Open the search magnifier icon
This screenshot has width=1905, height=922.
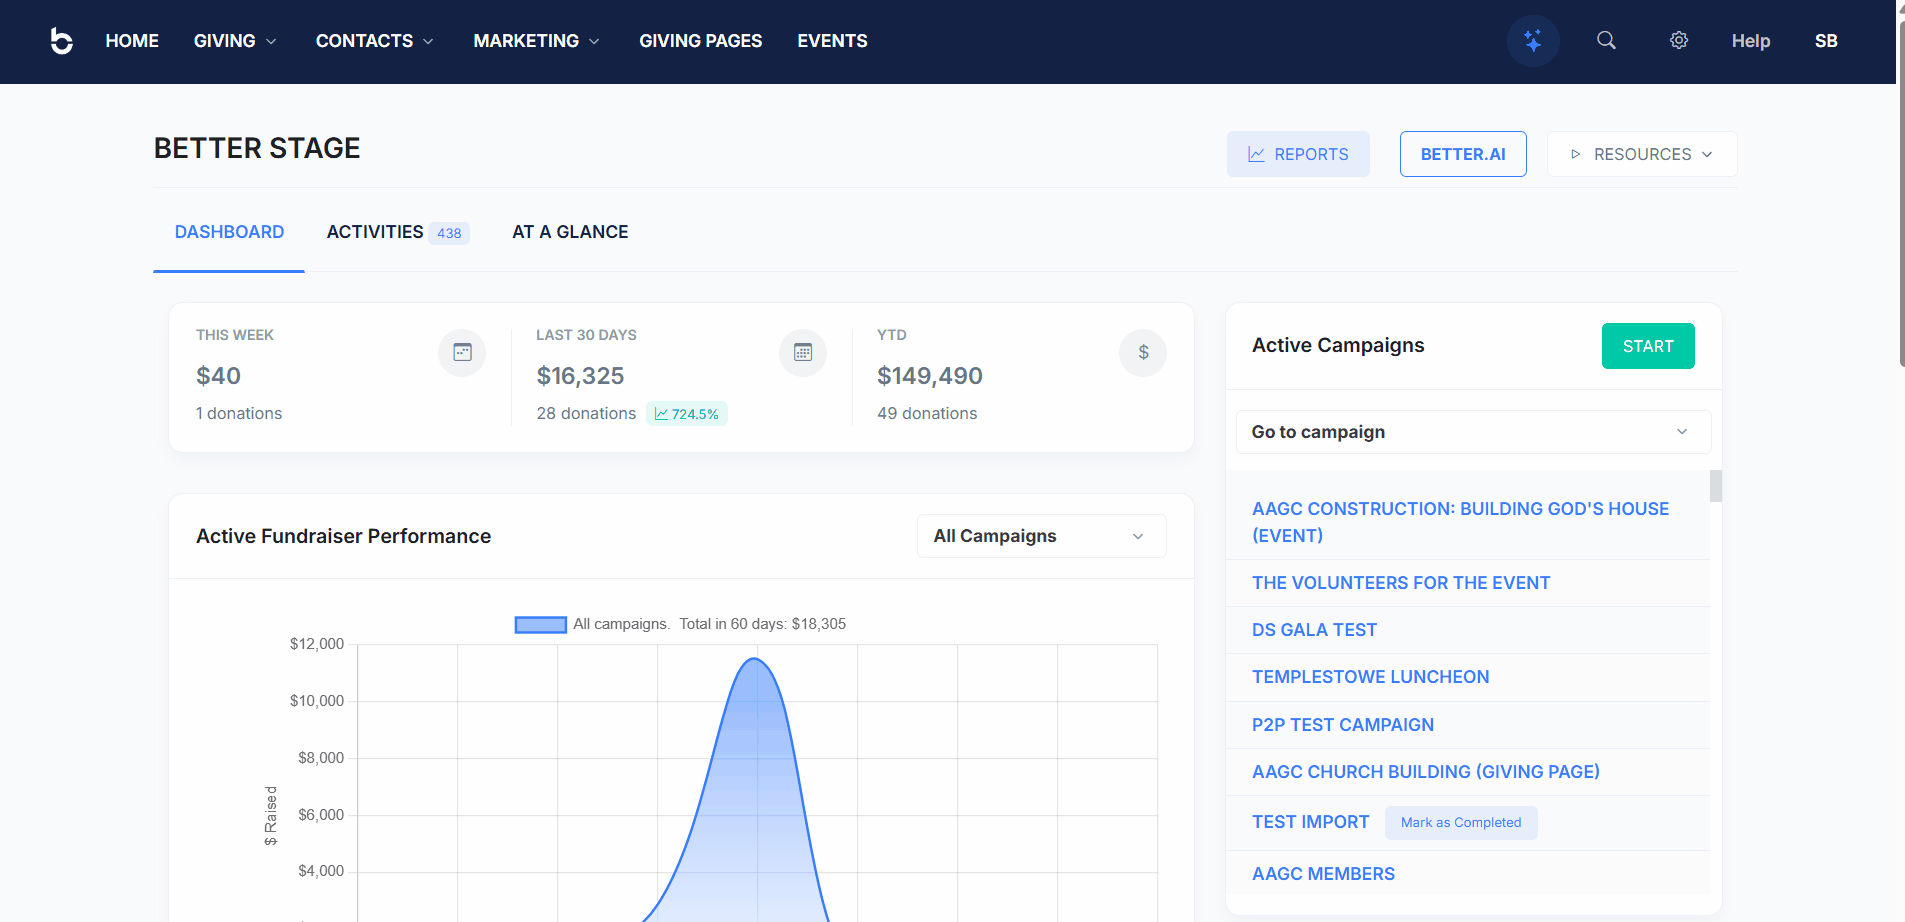(1606, 40)
